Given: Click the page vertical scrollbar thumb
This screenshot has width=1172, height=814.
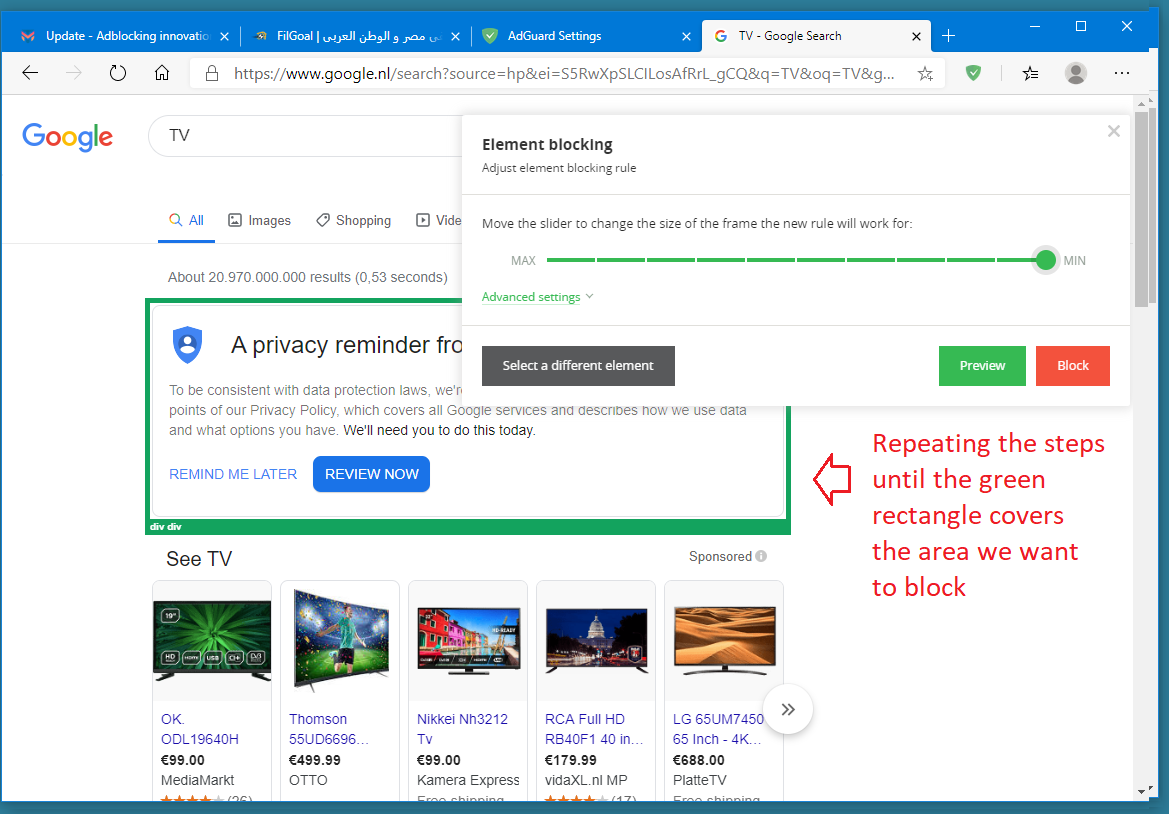Looking at the screenshot, I should pyautogui.click(x=1141, y=209).
